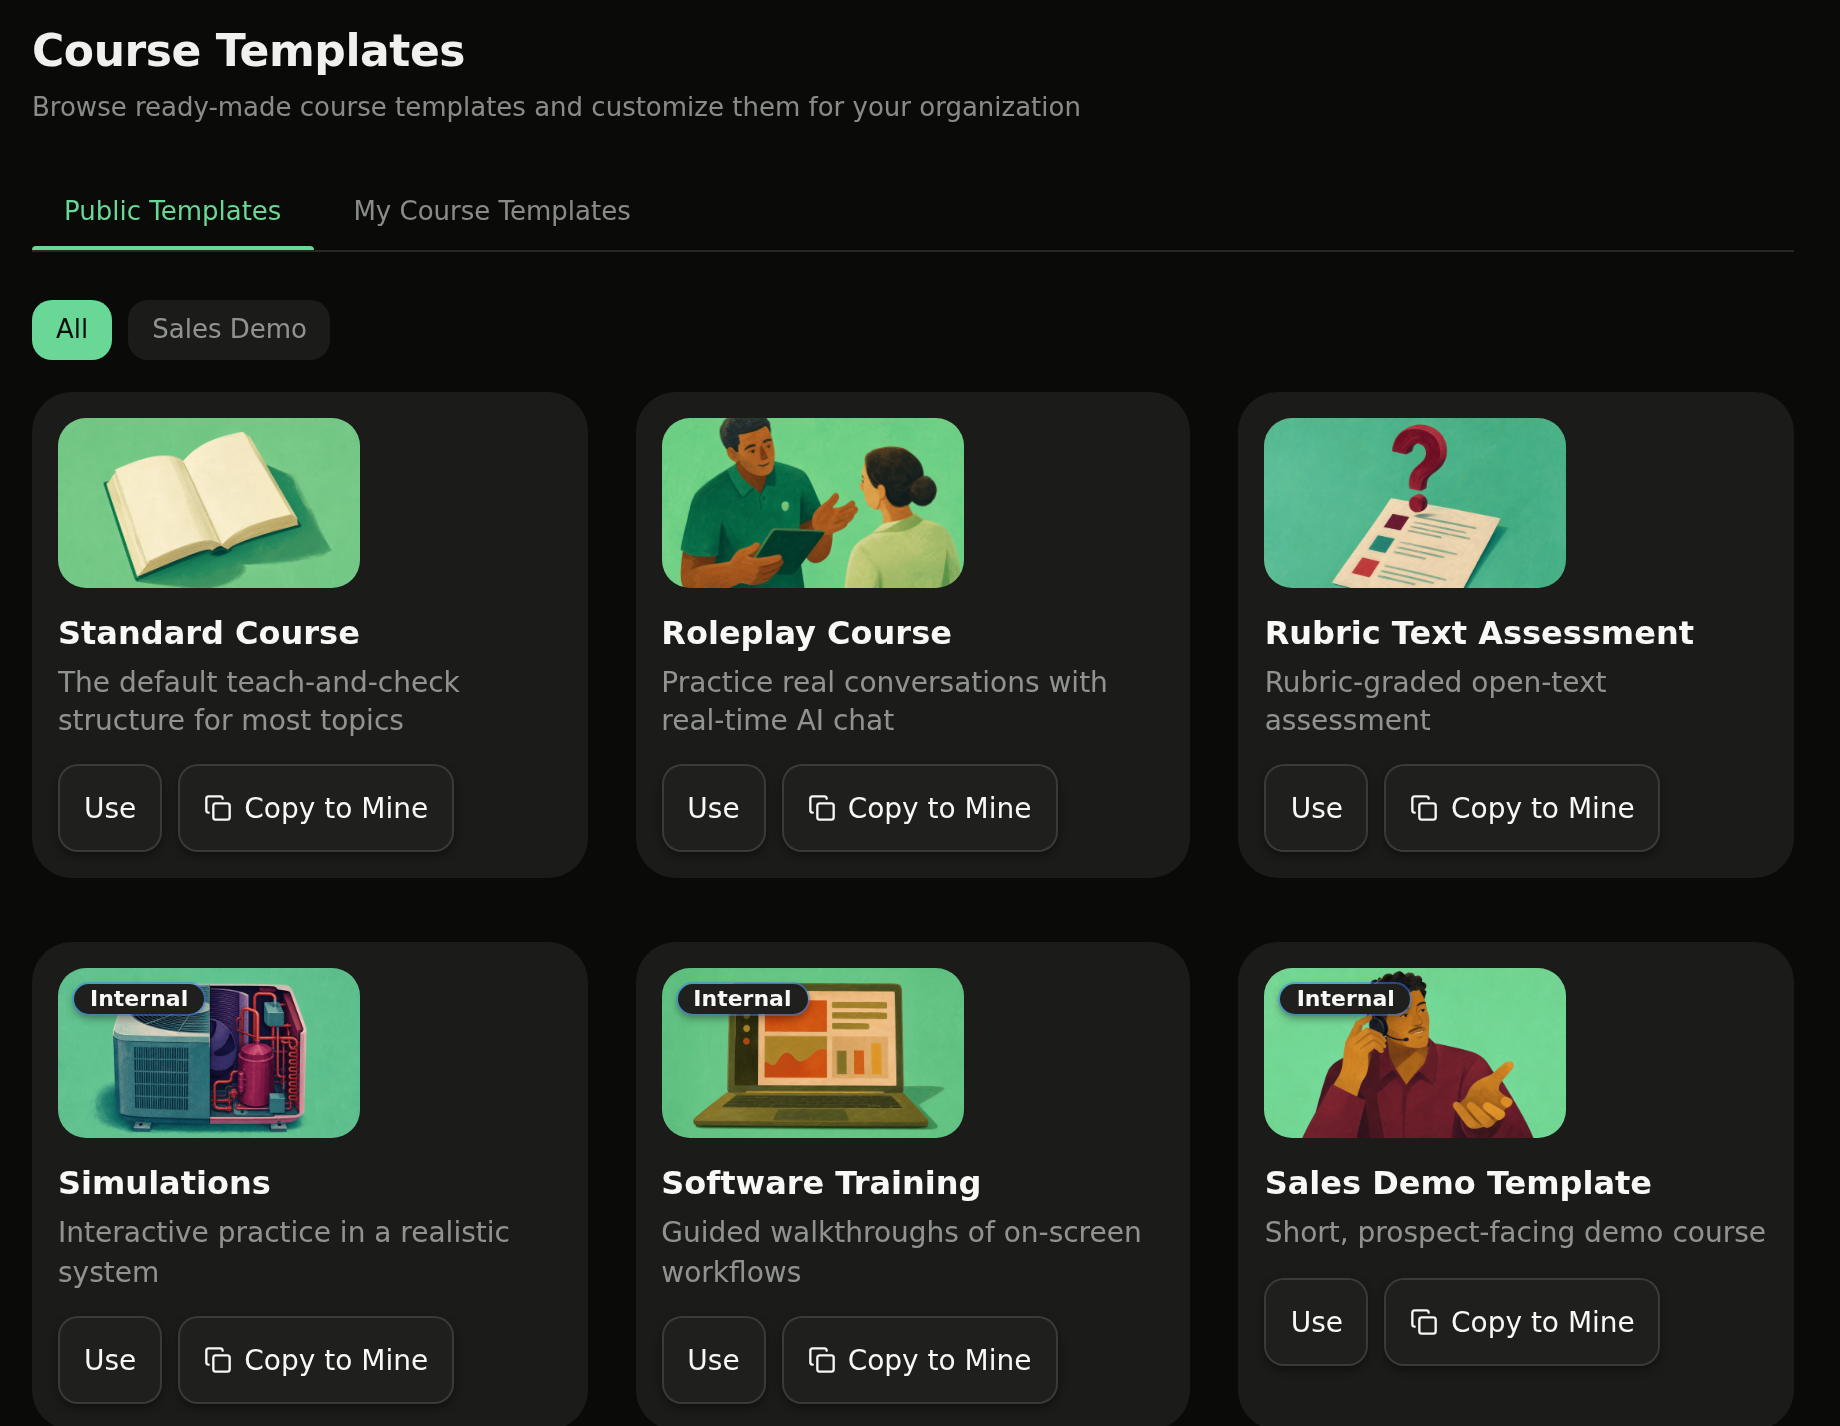The height and width of the screenshot is (1426, 1840).
Task: Copy Standard Course to Mine
Action: pos(316,808)
